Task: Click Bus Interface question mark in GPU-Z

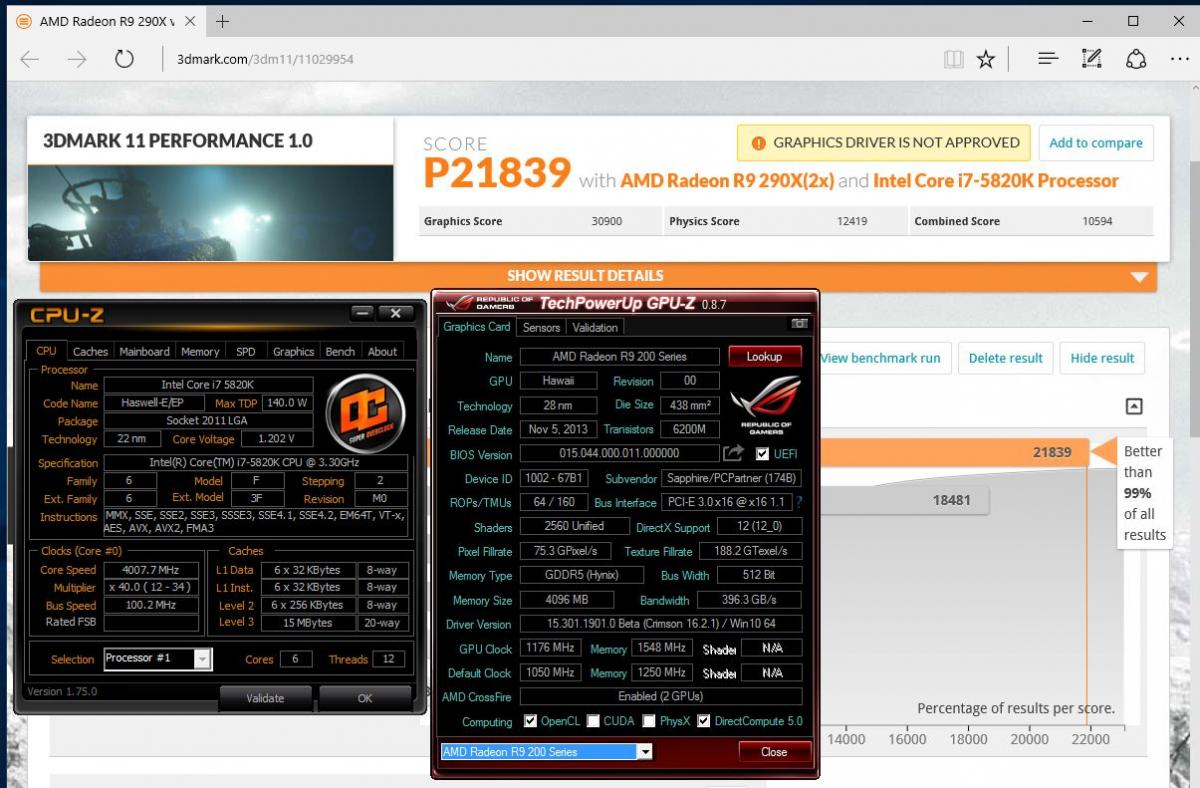Action: click(x=798, y=502)
